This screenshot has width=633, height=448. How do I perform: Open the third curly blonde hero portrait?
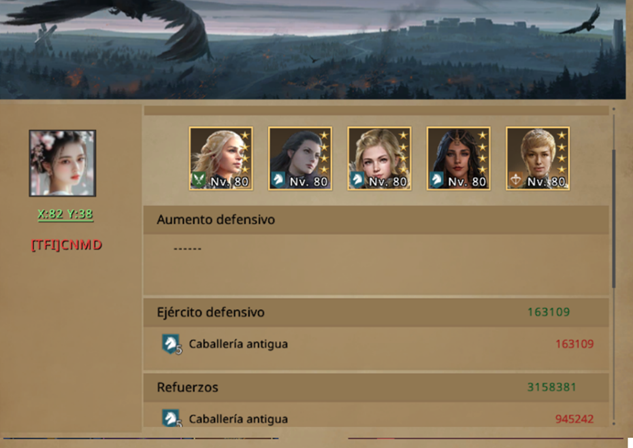tap(379, 158)
